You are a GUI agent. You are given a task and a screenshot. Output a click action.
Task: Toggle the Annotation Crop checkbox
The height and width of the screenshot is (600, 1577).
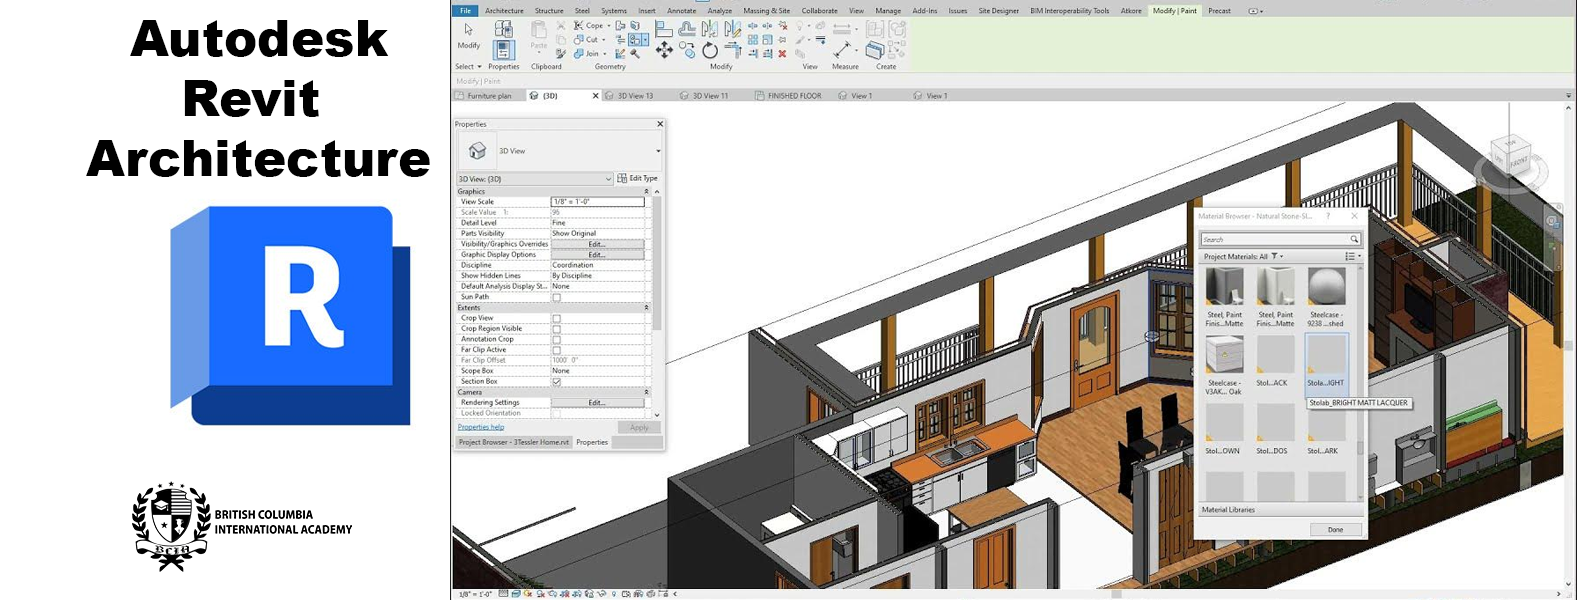[x=557, y=339]
